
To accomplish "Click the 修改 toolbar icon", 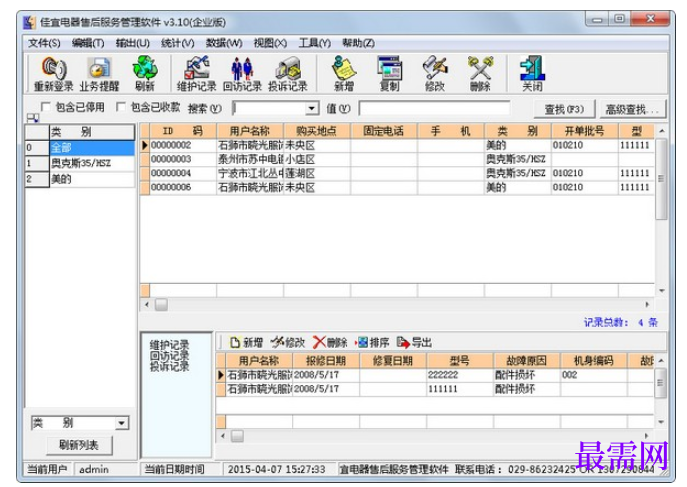I will tap(435, 74).
